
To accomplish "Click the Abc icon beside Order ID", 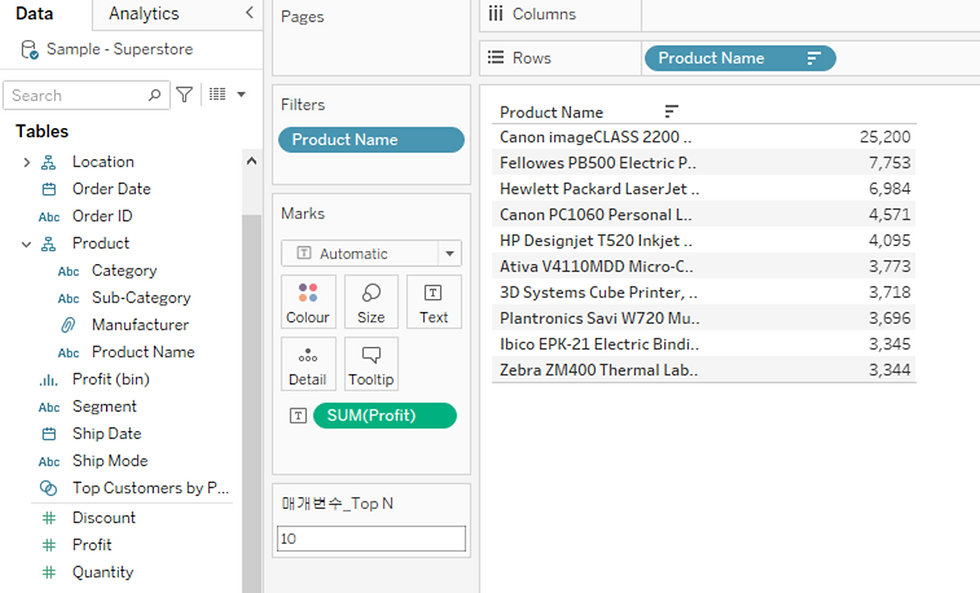I will pyautogui.click(x=49, y=217).
